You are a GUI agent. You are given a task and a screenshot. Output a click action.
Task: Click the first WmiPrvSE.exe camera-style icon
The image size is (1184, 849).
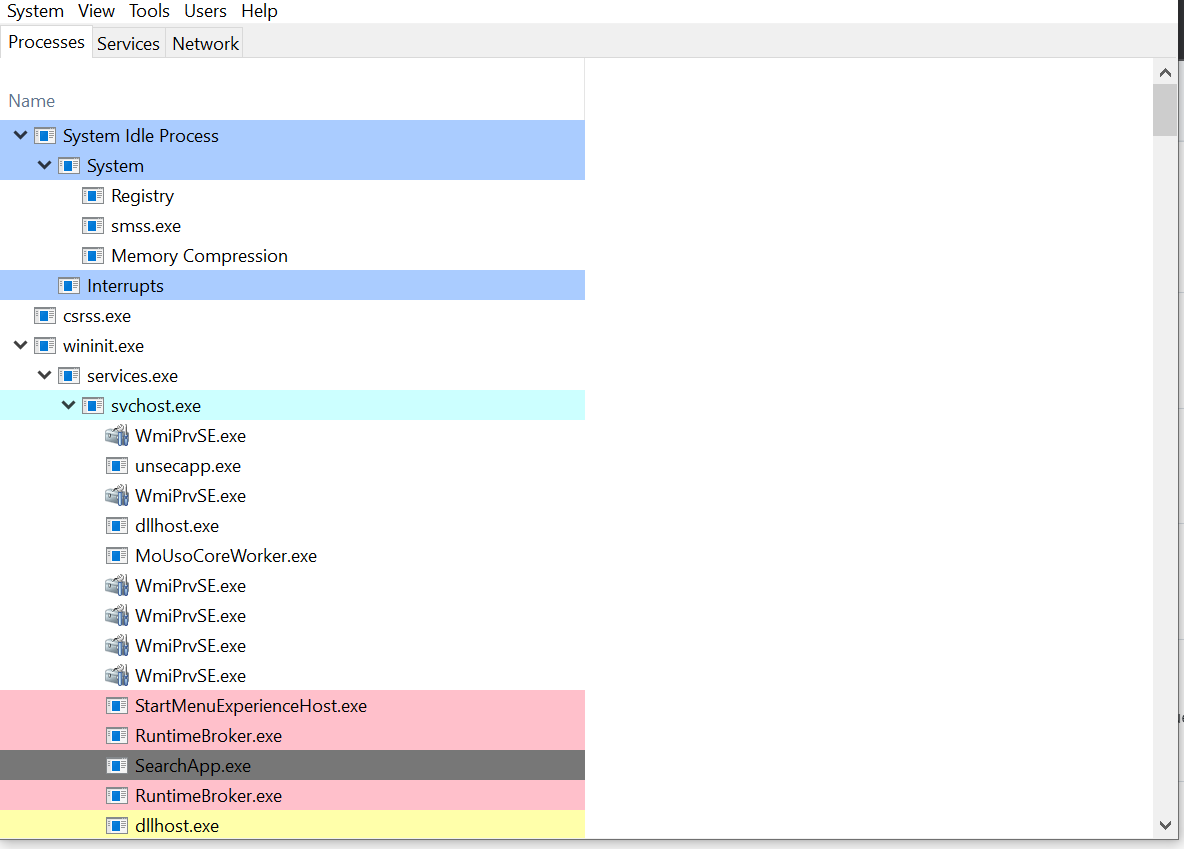point(116,435)
